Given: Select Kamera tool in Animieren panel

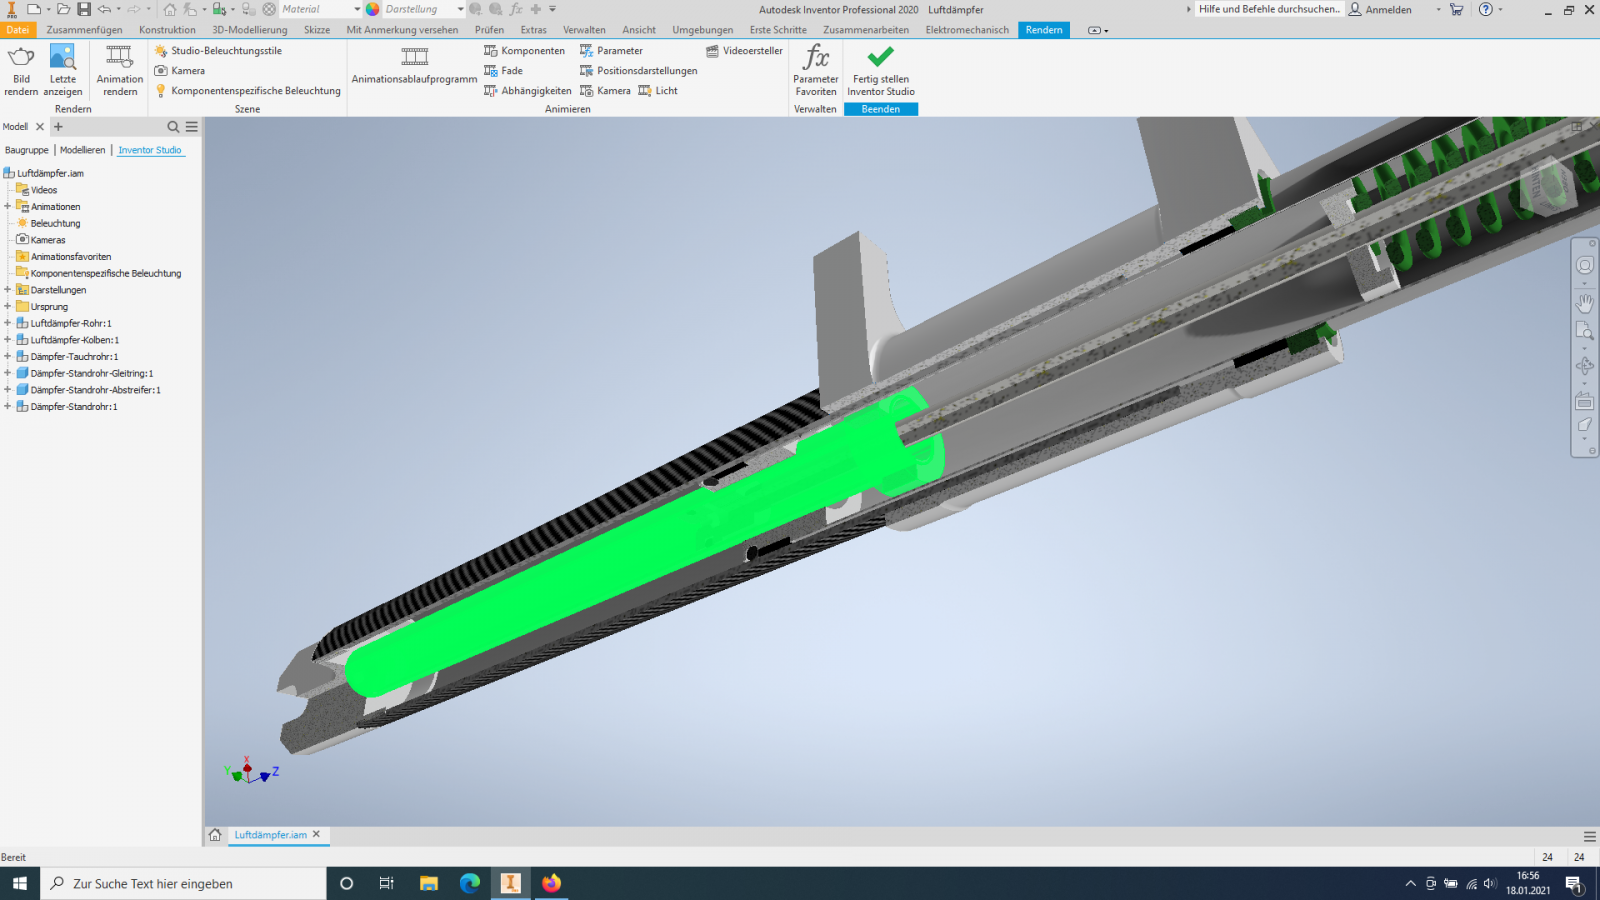Looking at the screenshot, I should point(606,91).
